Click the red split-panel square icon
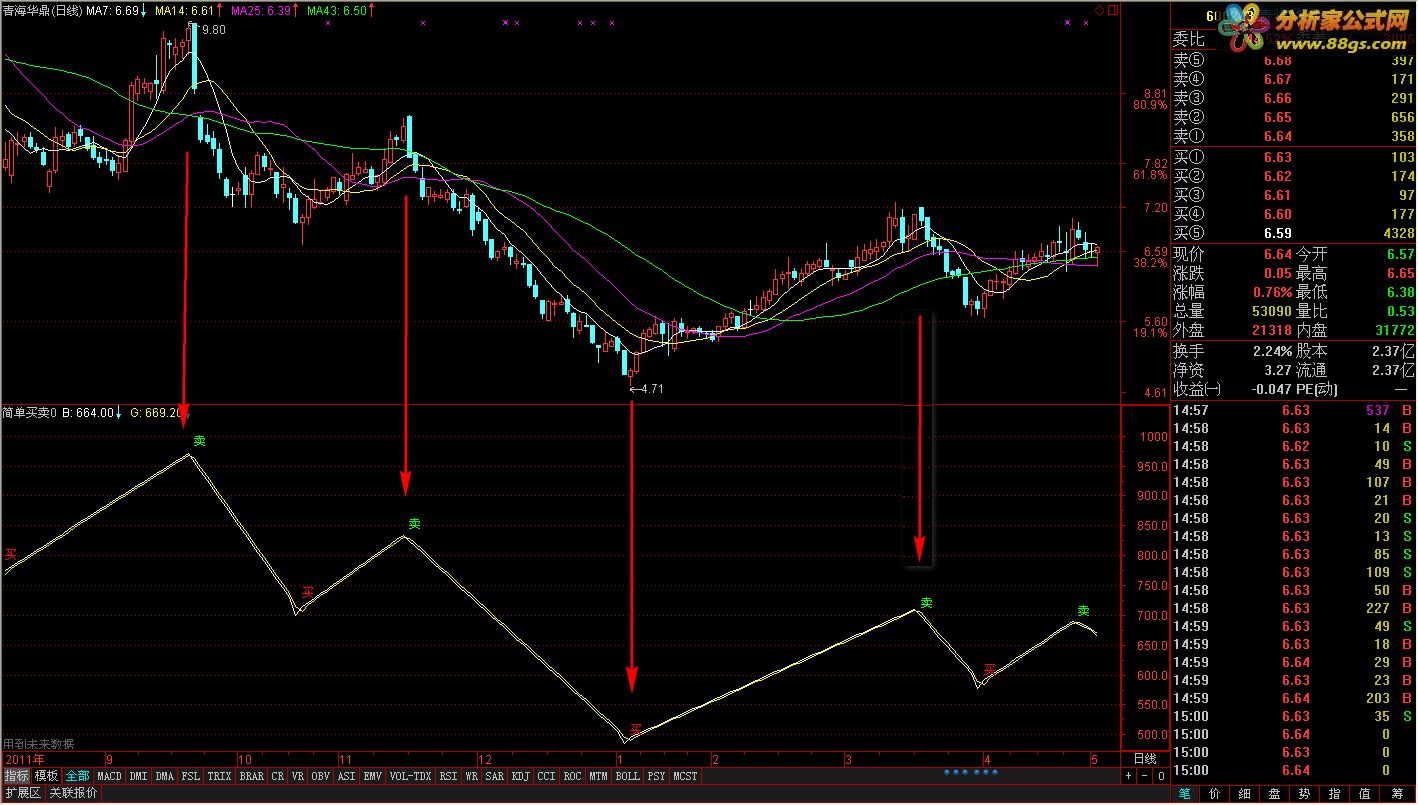This screenshot has height=805, width=1418. tap(1111, 10)
